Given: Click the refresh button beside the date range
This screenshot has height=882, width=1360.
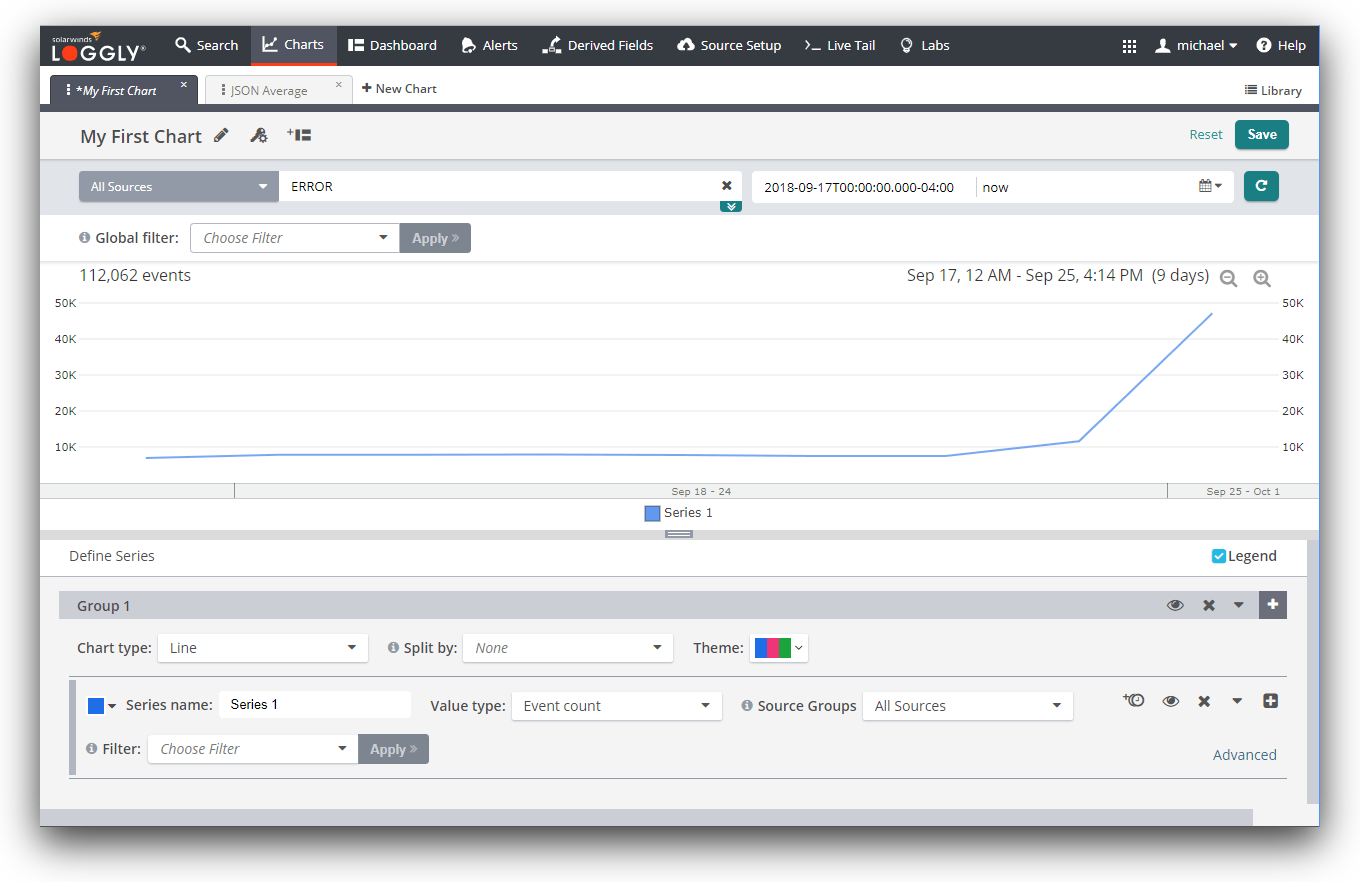Looking at the screenshot, I should [1261, 186].
